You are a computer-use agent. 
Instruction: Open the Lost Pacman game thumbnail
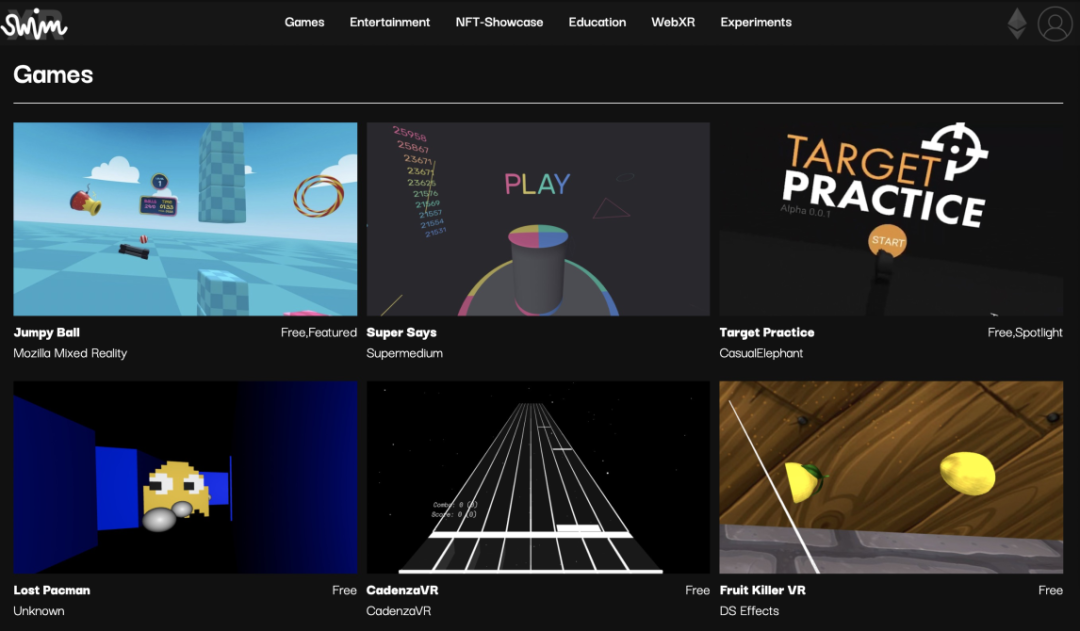click(185, 477)
